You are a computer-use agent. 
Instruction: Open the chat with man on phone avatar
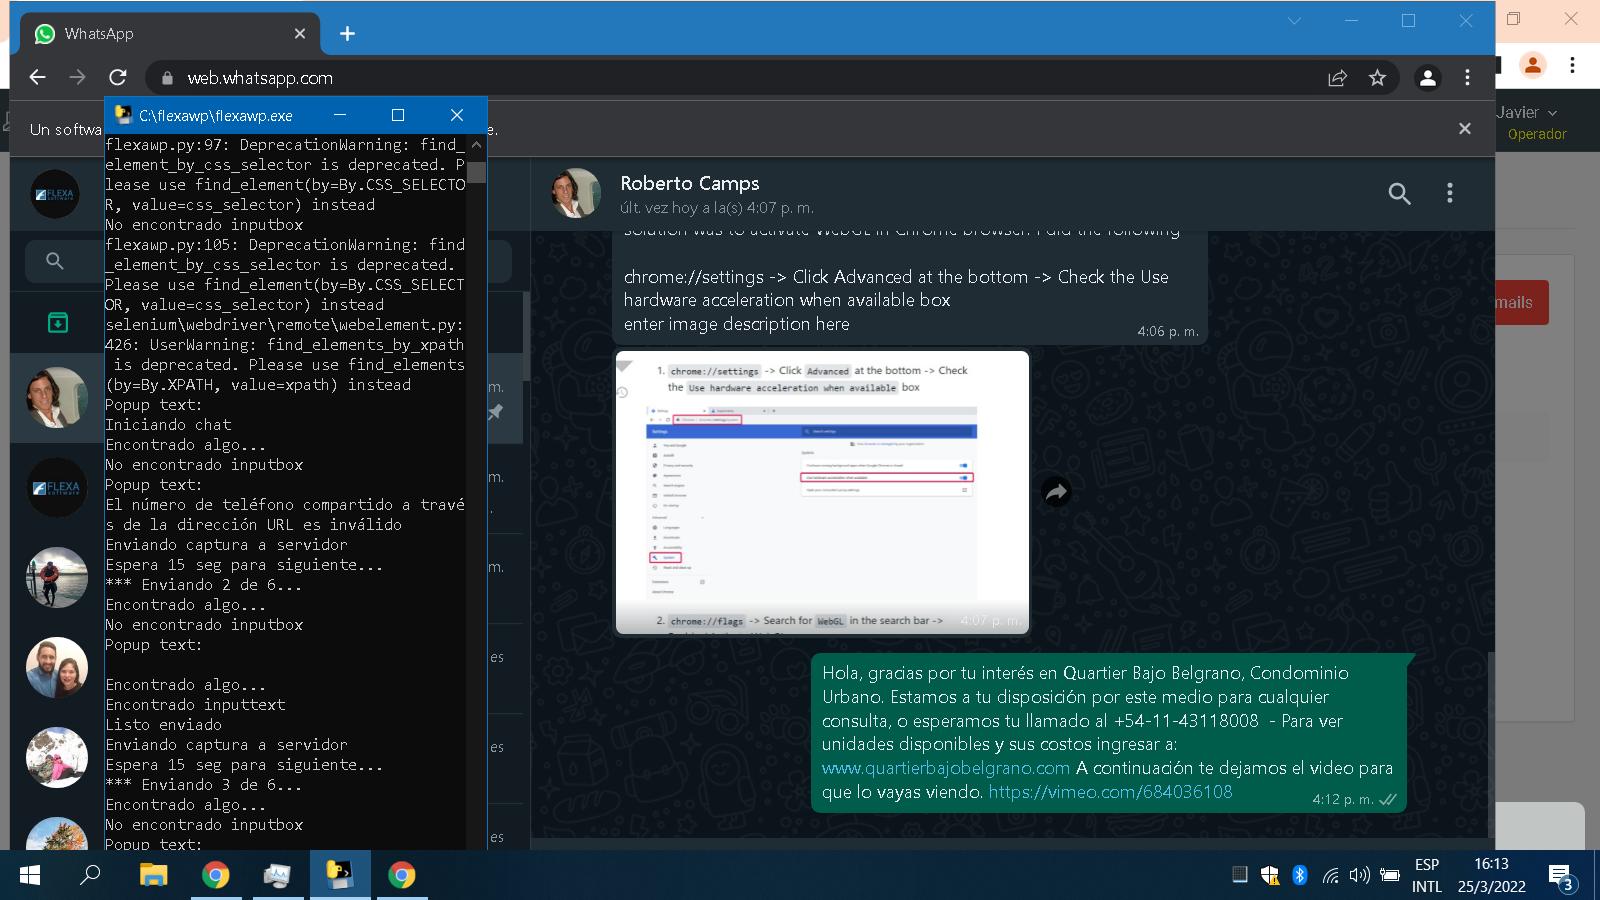coord(57,397)
